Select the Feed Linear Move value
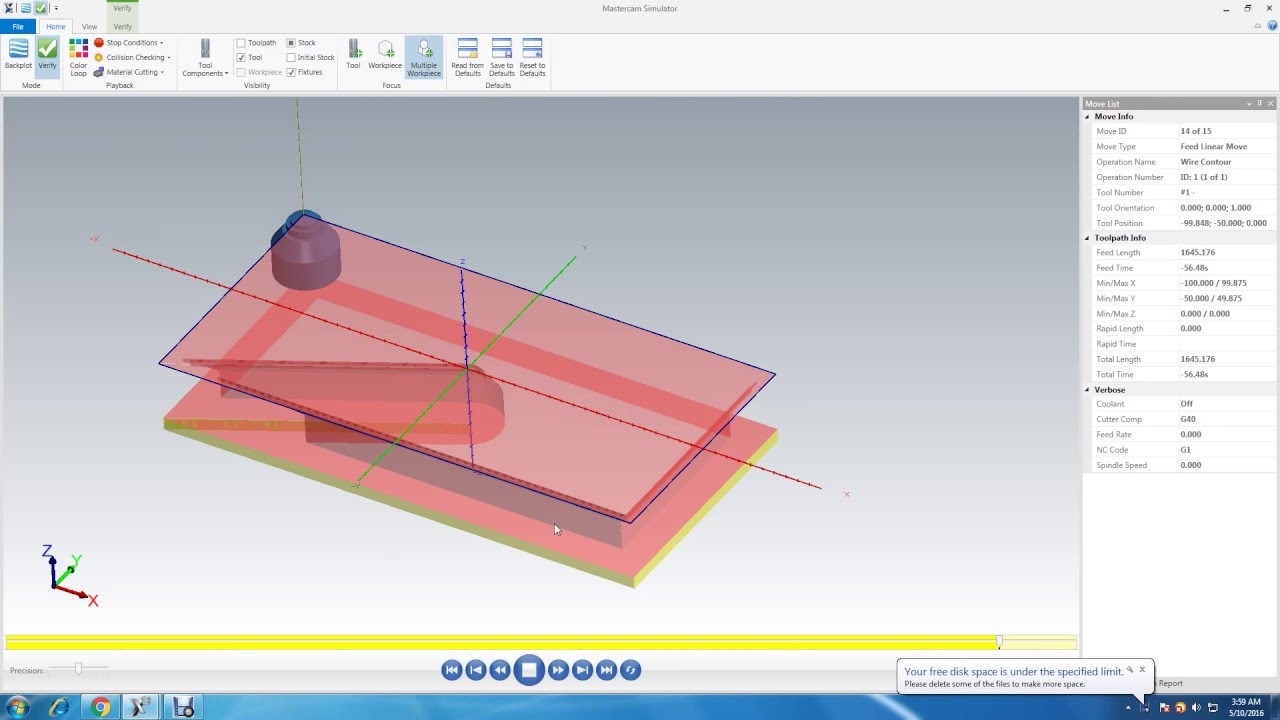 click(1213, 147)
